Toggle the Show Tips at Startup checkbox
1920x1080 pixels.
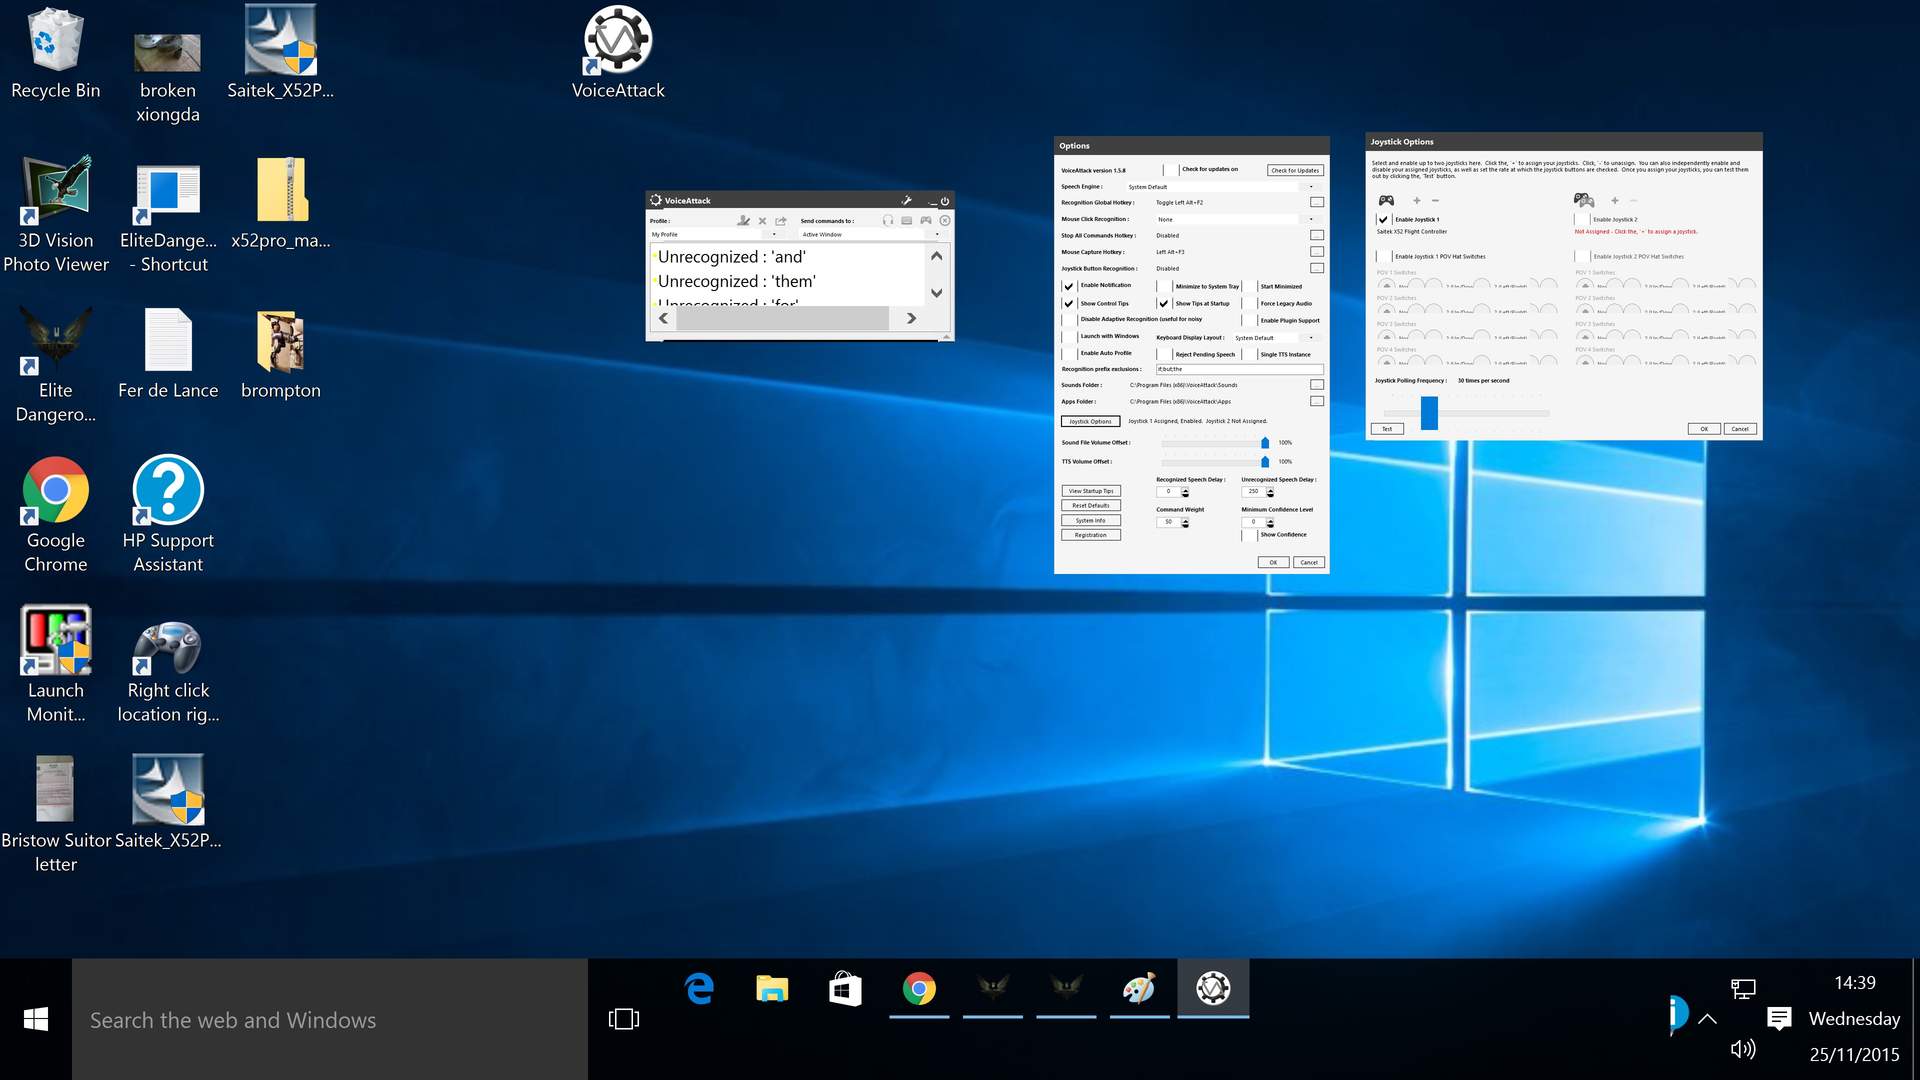coord(1163,303)
